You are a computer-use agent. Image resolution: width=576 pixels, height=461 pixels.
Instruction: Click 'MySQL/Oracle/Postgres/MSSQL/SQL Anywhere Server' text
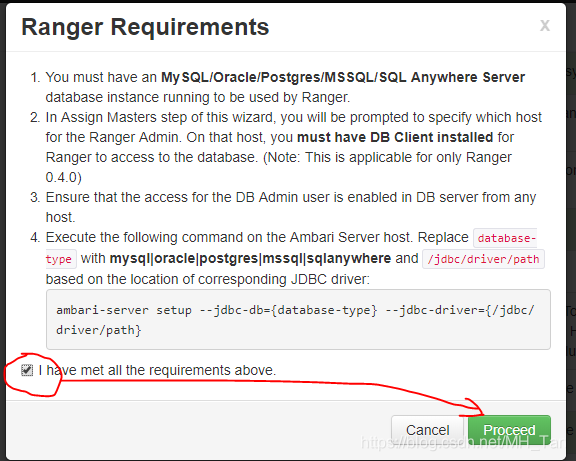pyautogui.click(x=343, y=77)
